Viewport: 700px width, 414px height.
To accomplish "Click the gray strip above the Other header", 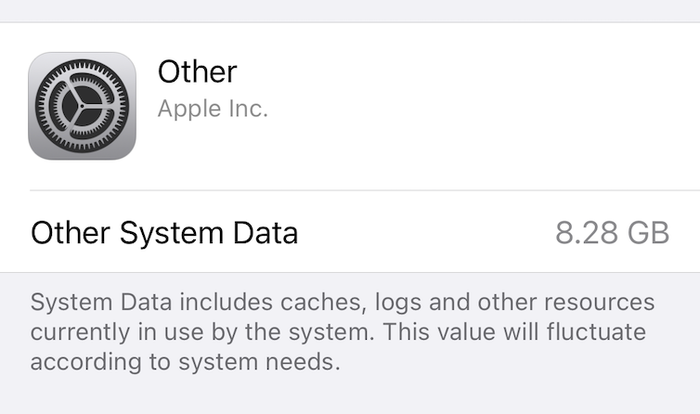I will (x=350, y=10).
